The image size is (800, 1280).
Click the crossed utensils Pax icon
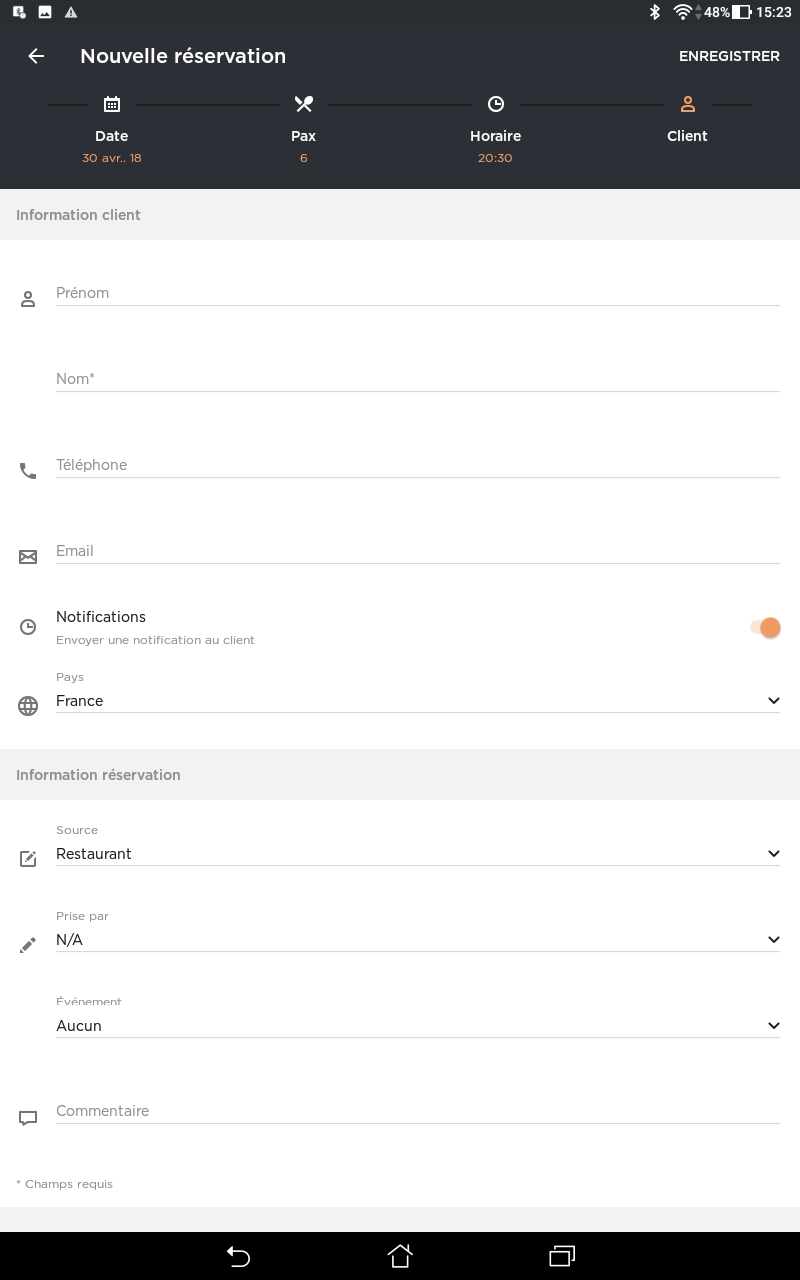[304, 104]
